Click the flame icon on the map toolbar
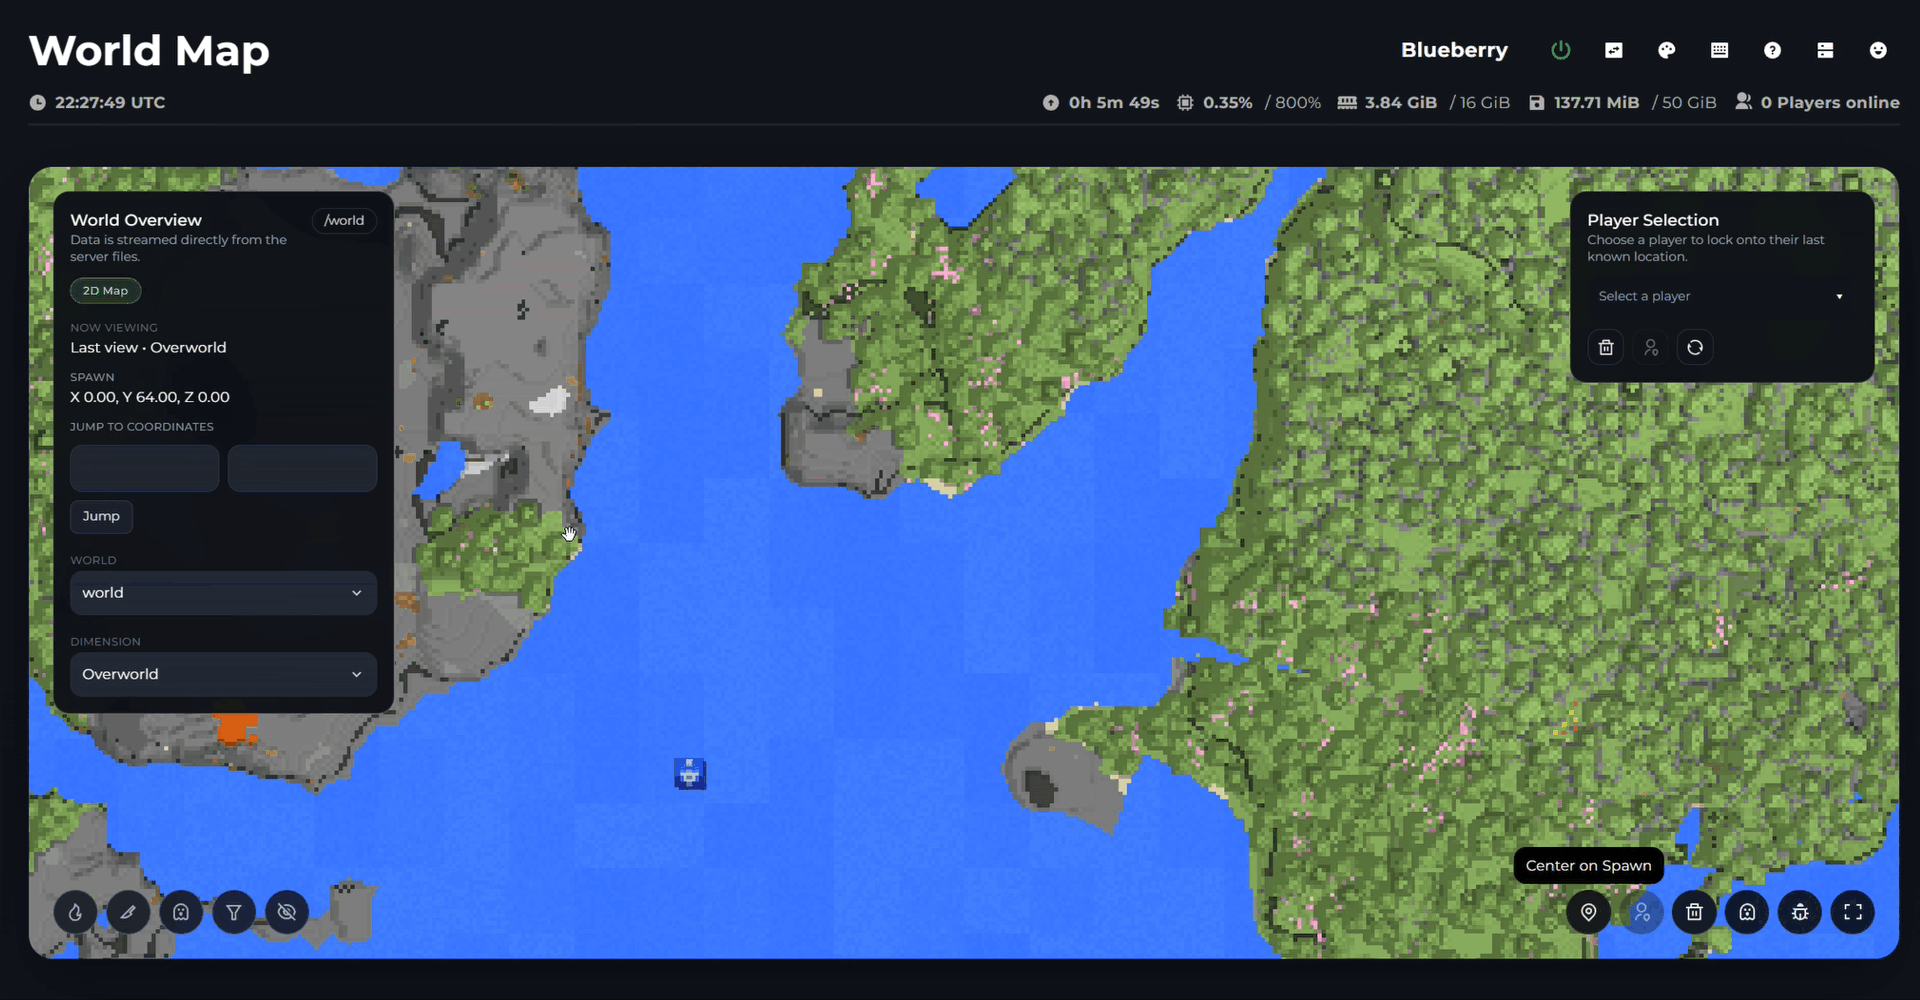The width and height of the screenshot is (1920, 1000). tap(75, 912)
